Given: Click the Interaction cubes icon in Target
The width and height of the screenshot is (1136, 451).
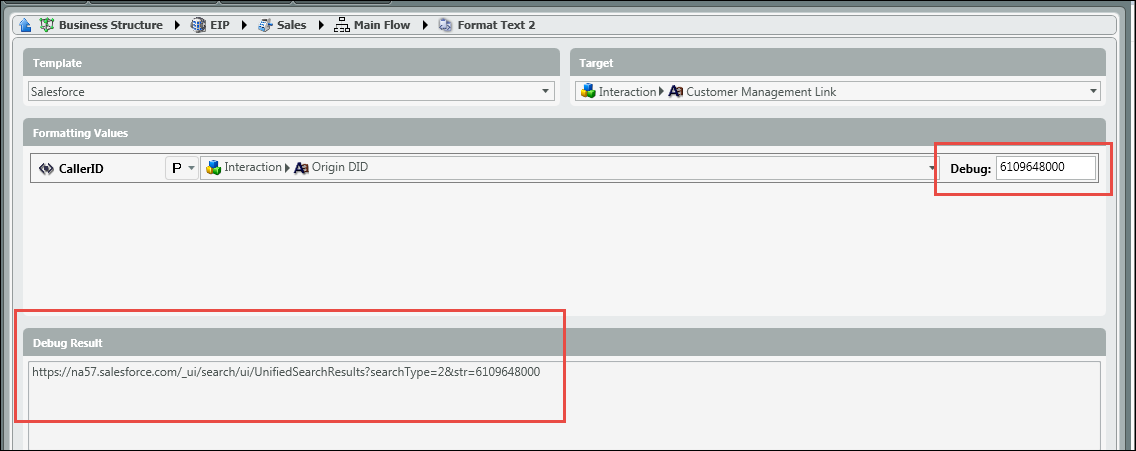Looking at the screenshot, I should tap(588, 92).
